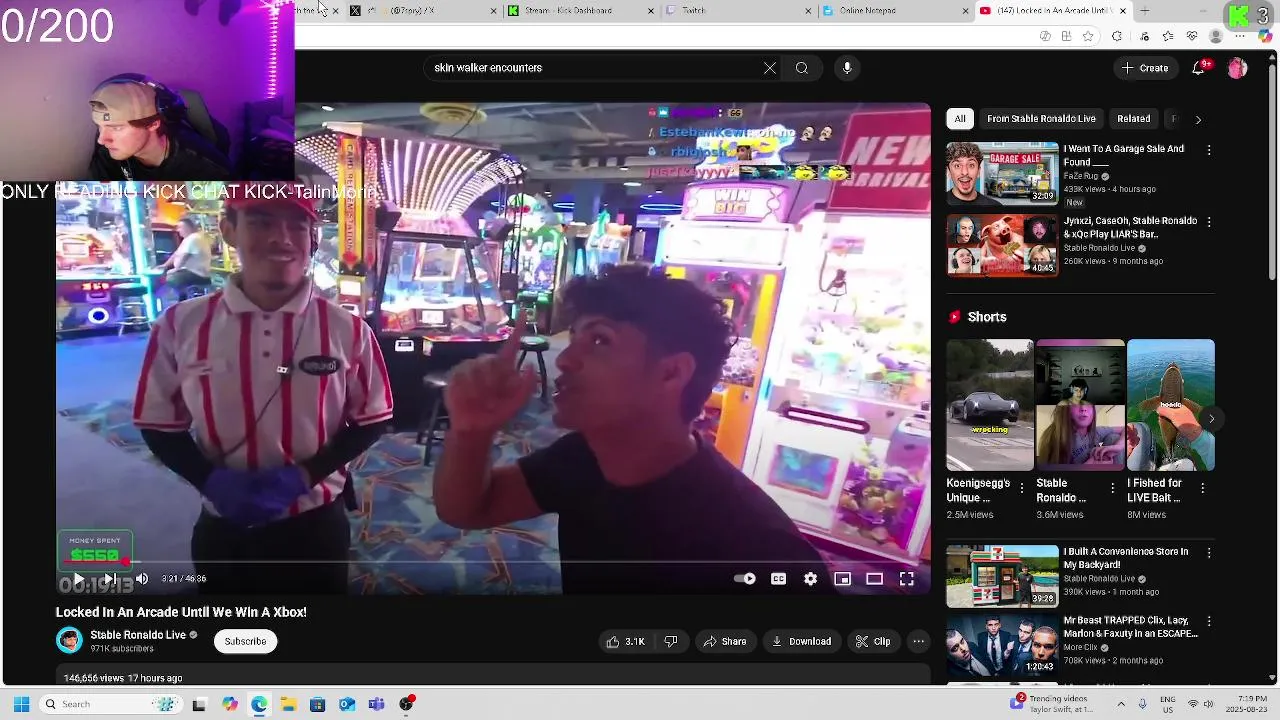Open the Create menu

tap(1145, 68)
